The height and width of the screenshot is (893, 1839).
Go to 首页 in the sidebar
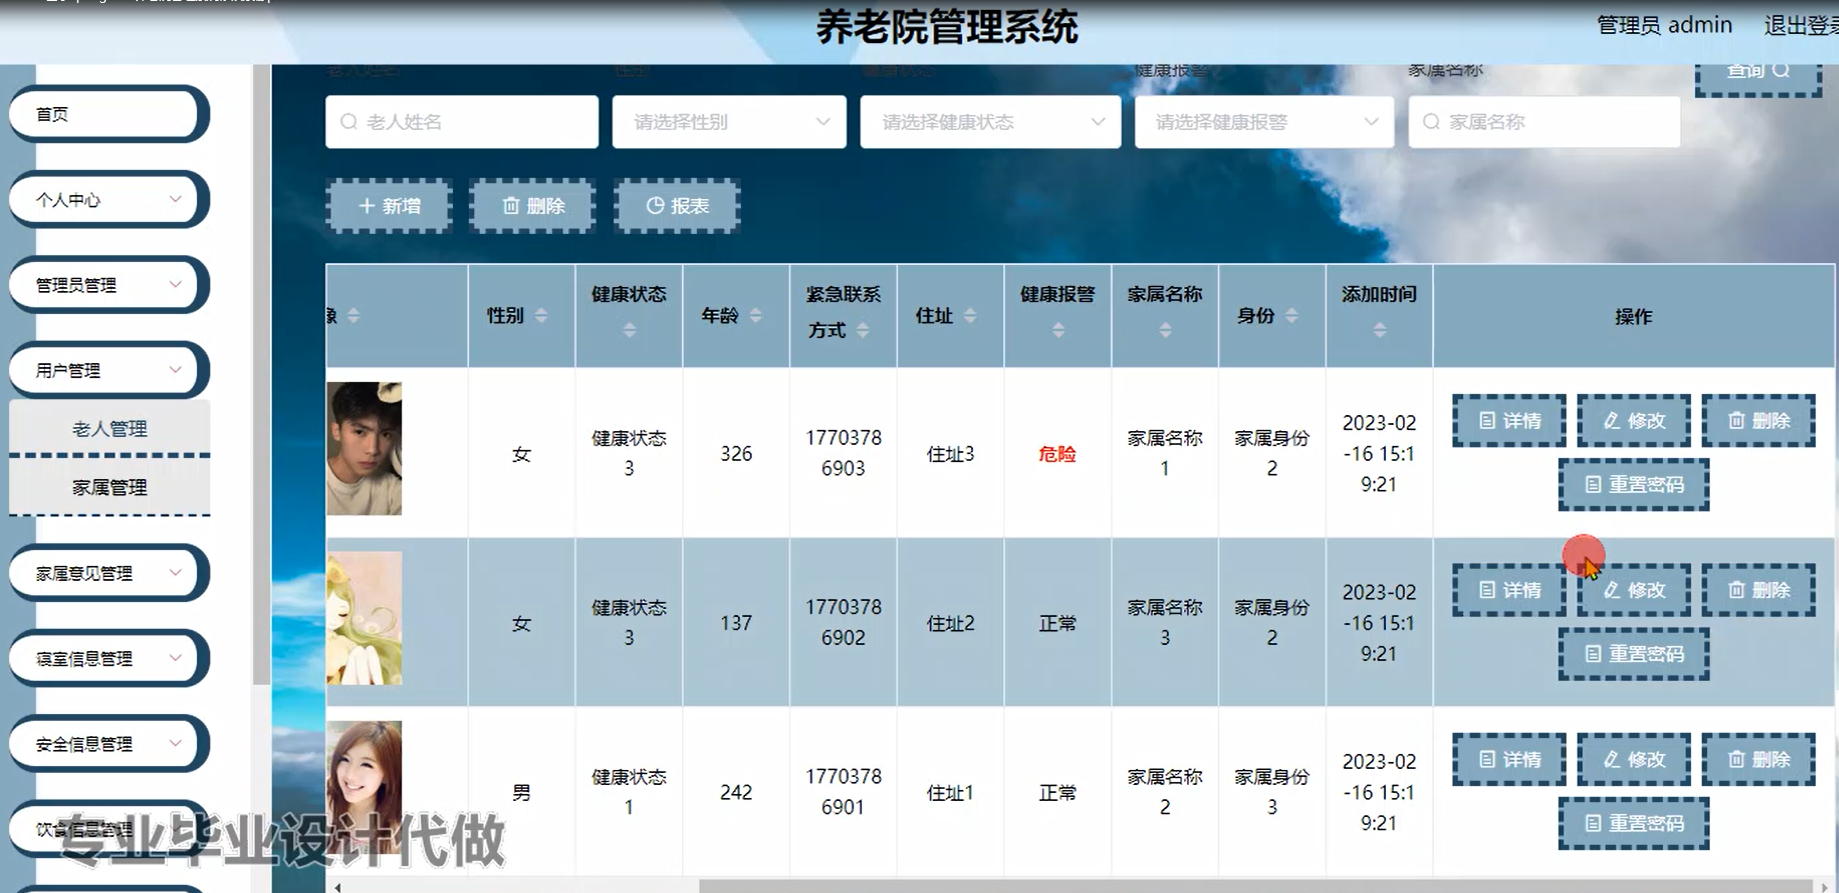point(107,114)
